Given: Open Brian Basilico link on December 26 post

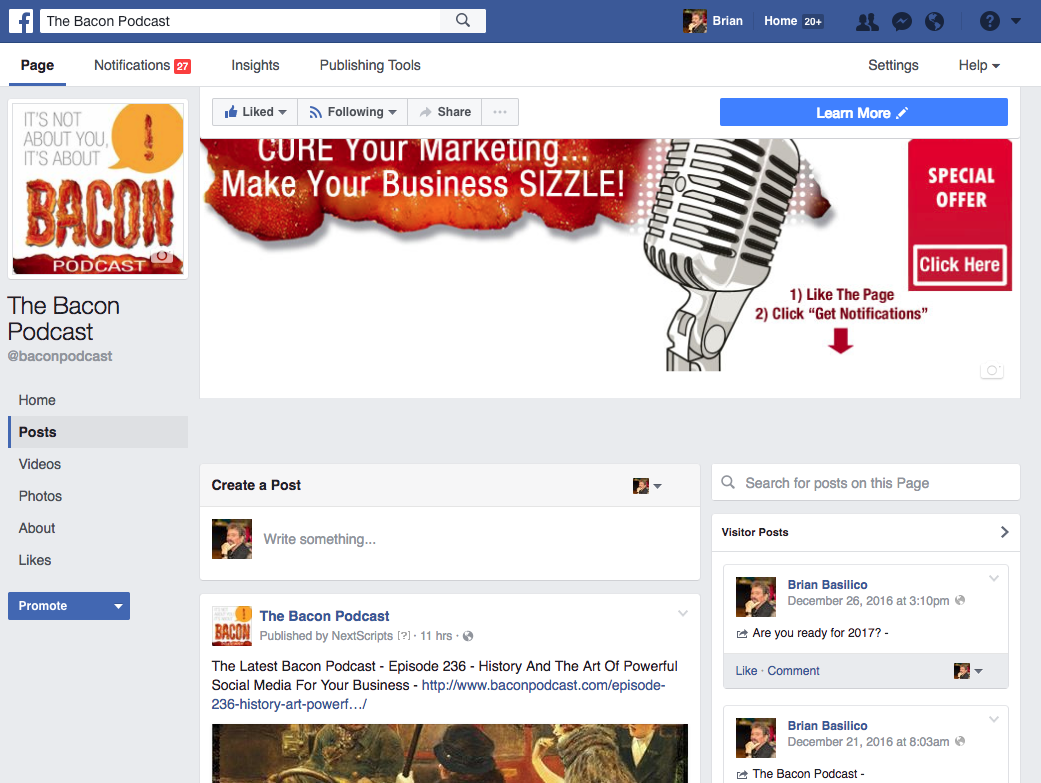Looking at the screenshot, I should pyautogui.click(x=827, y=584).
